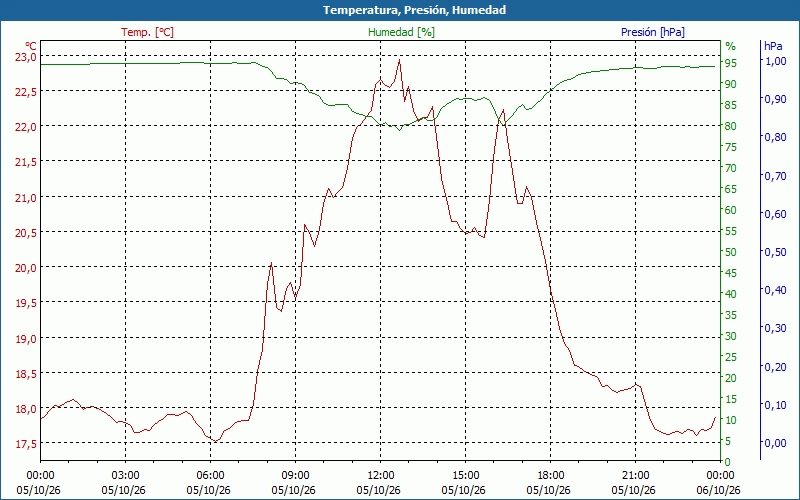Select the 23,0 temperature axis label
This screenshot has height=500, width=800.
pyautogui.click(x=25, y=57)
